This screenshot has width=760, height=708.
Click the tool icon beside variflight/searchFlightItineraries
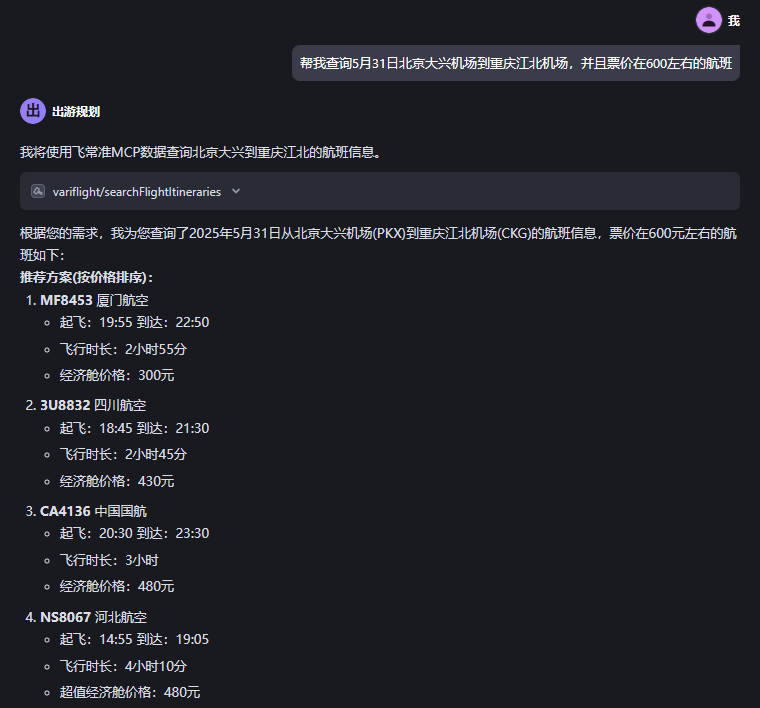(x=38, y=191)
